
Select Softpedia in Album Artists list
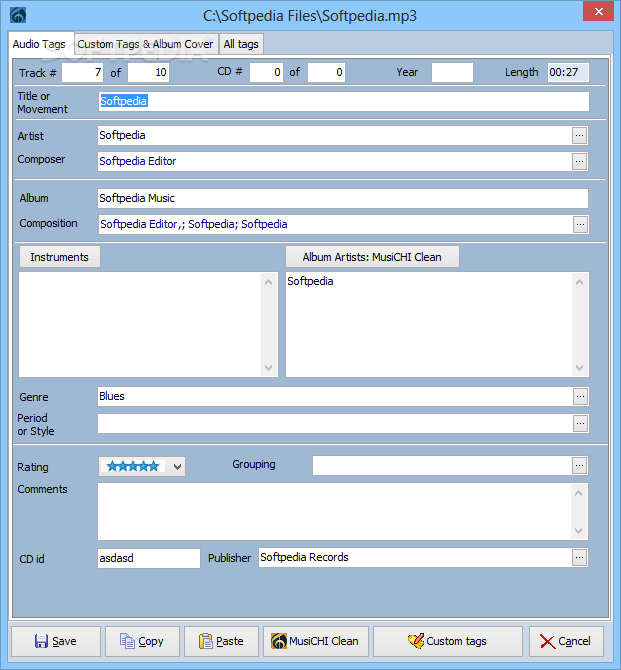(310, 281)
